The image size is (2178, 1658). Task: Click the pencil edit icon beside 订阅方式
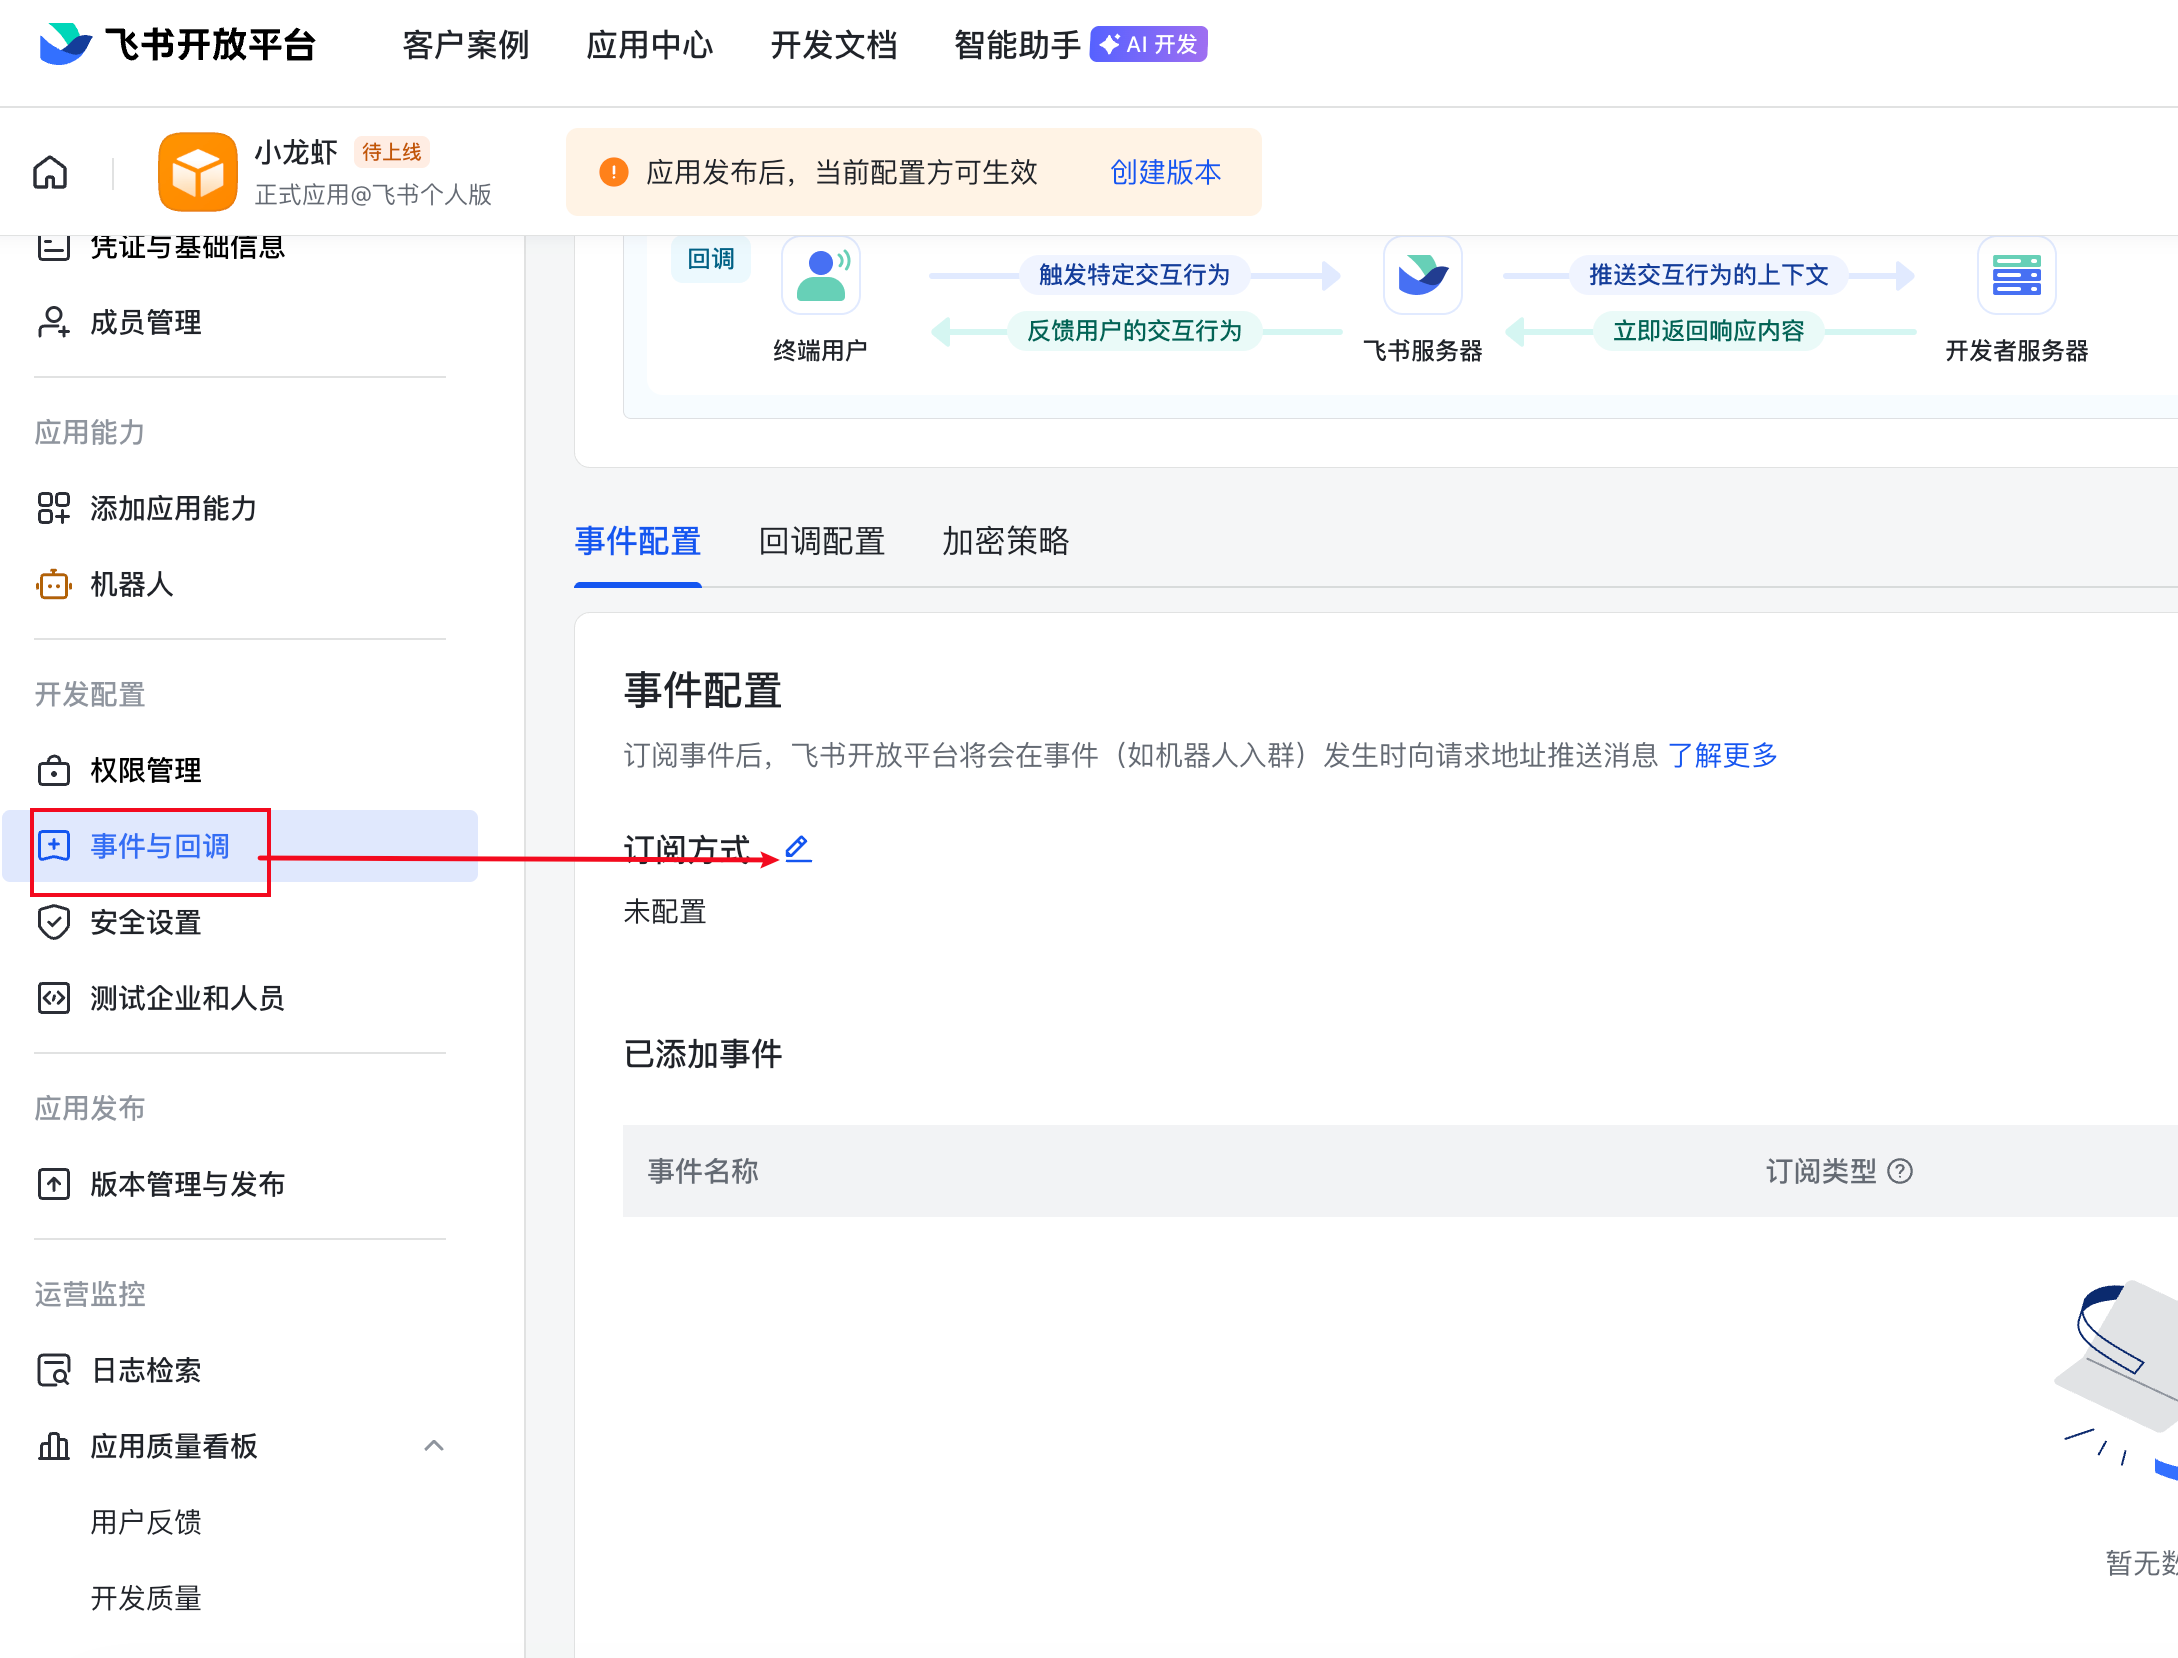(798, 848)
